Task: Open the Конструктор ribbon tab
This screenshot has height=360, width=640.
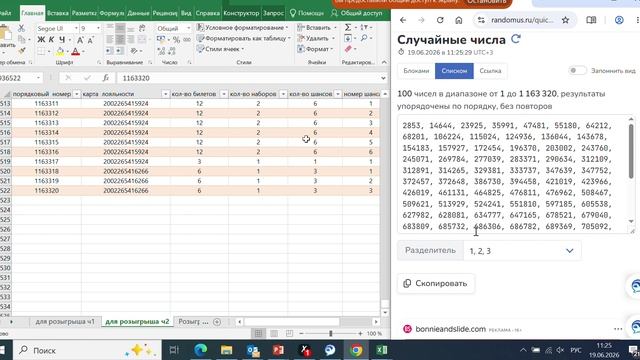Action: [x=241, y=13]
